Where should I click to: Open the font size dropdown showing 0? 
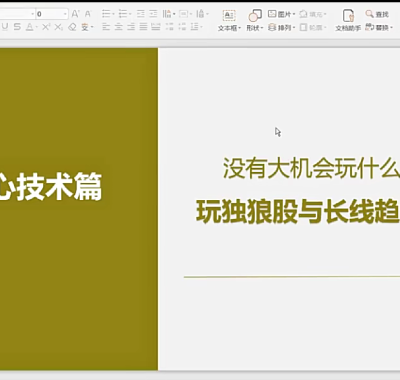[65, 14]
